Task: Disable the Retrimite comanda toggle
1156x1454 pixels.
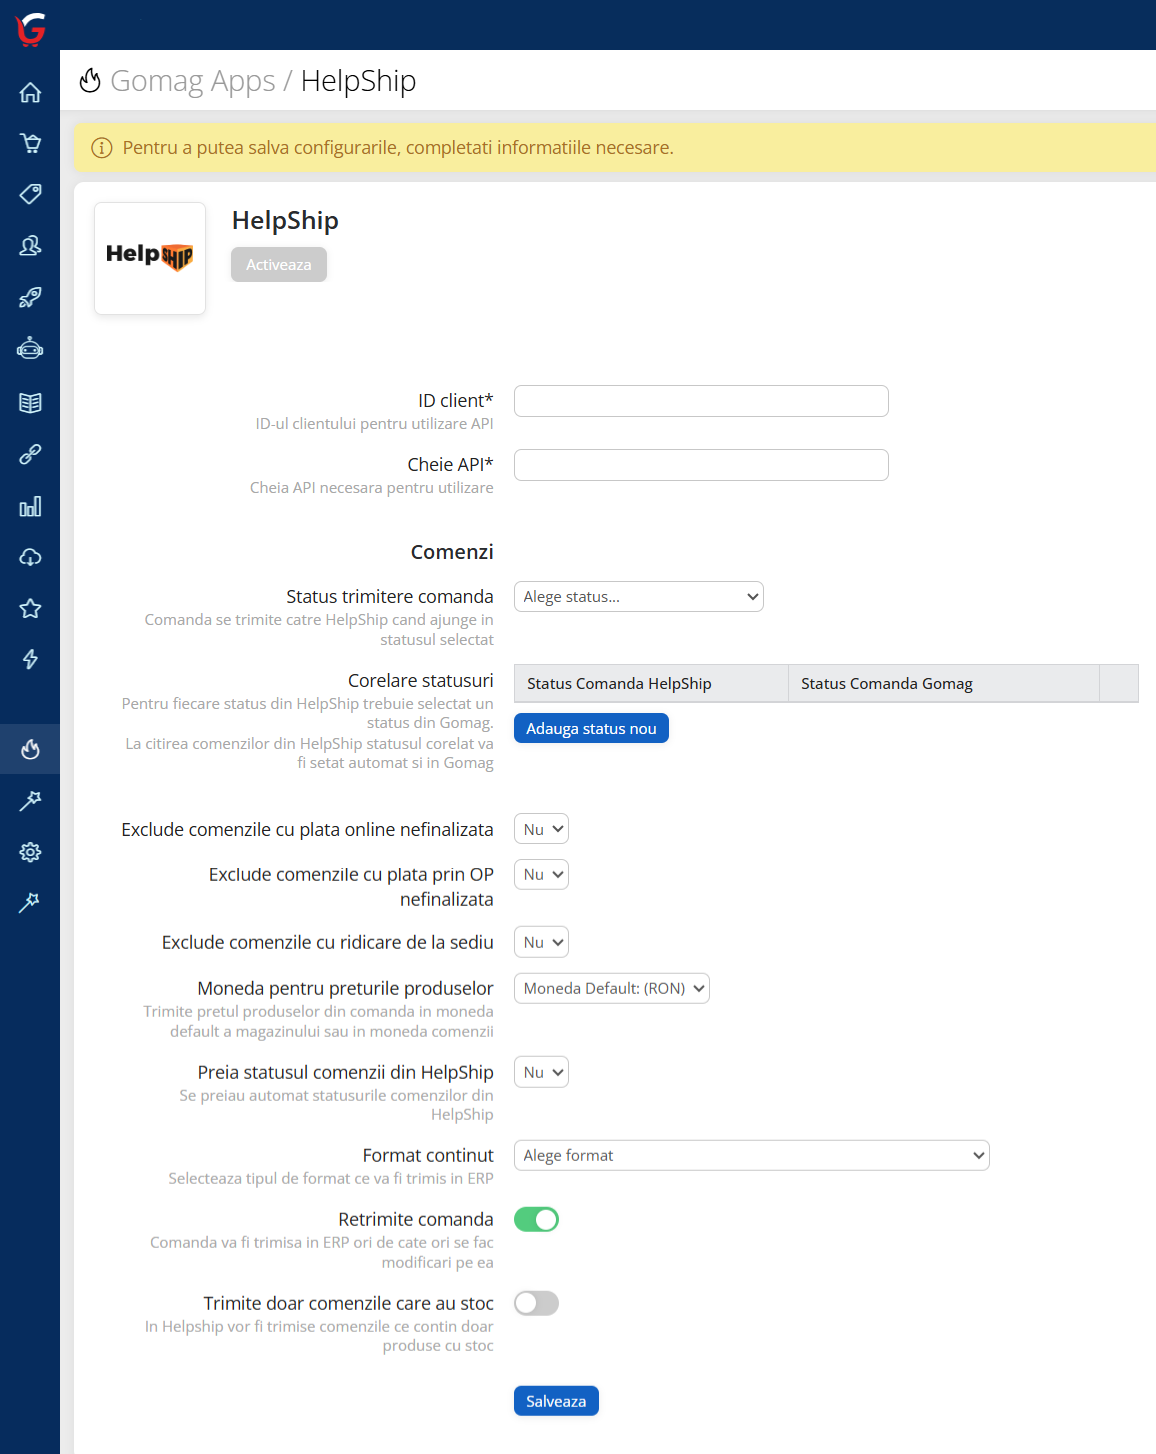Action: 536,1219
